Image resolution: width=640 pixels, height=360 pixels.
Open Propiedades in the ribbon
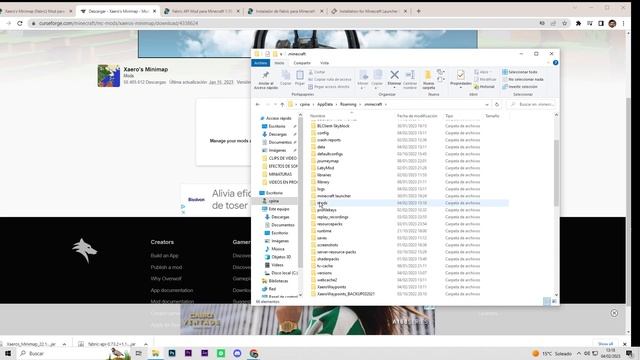[460, 78]
